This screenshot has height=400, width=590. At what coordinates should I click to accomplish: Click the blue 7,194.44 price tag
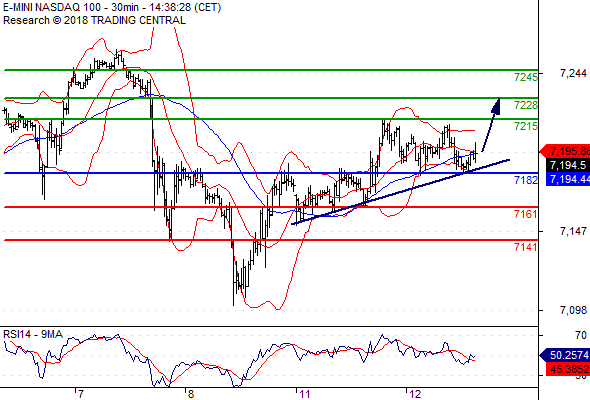tap(568, 179)
